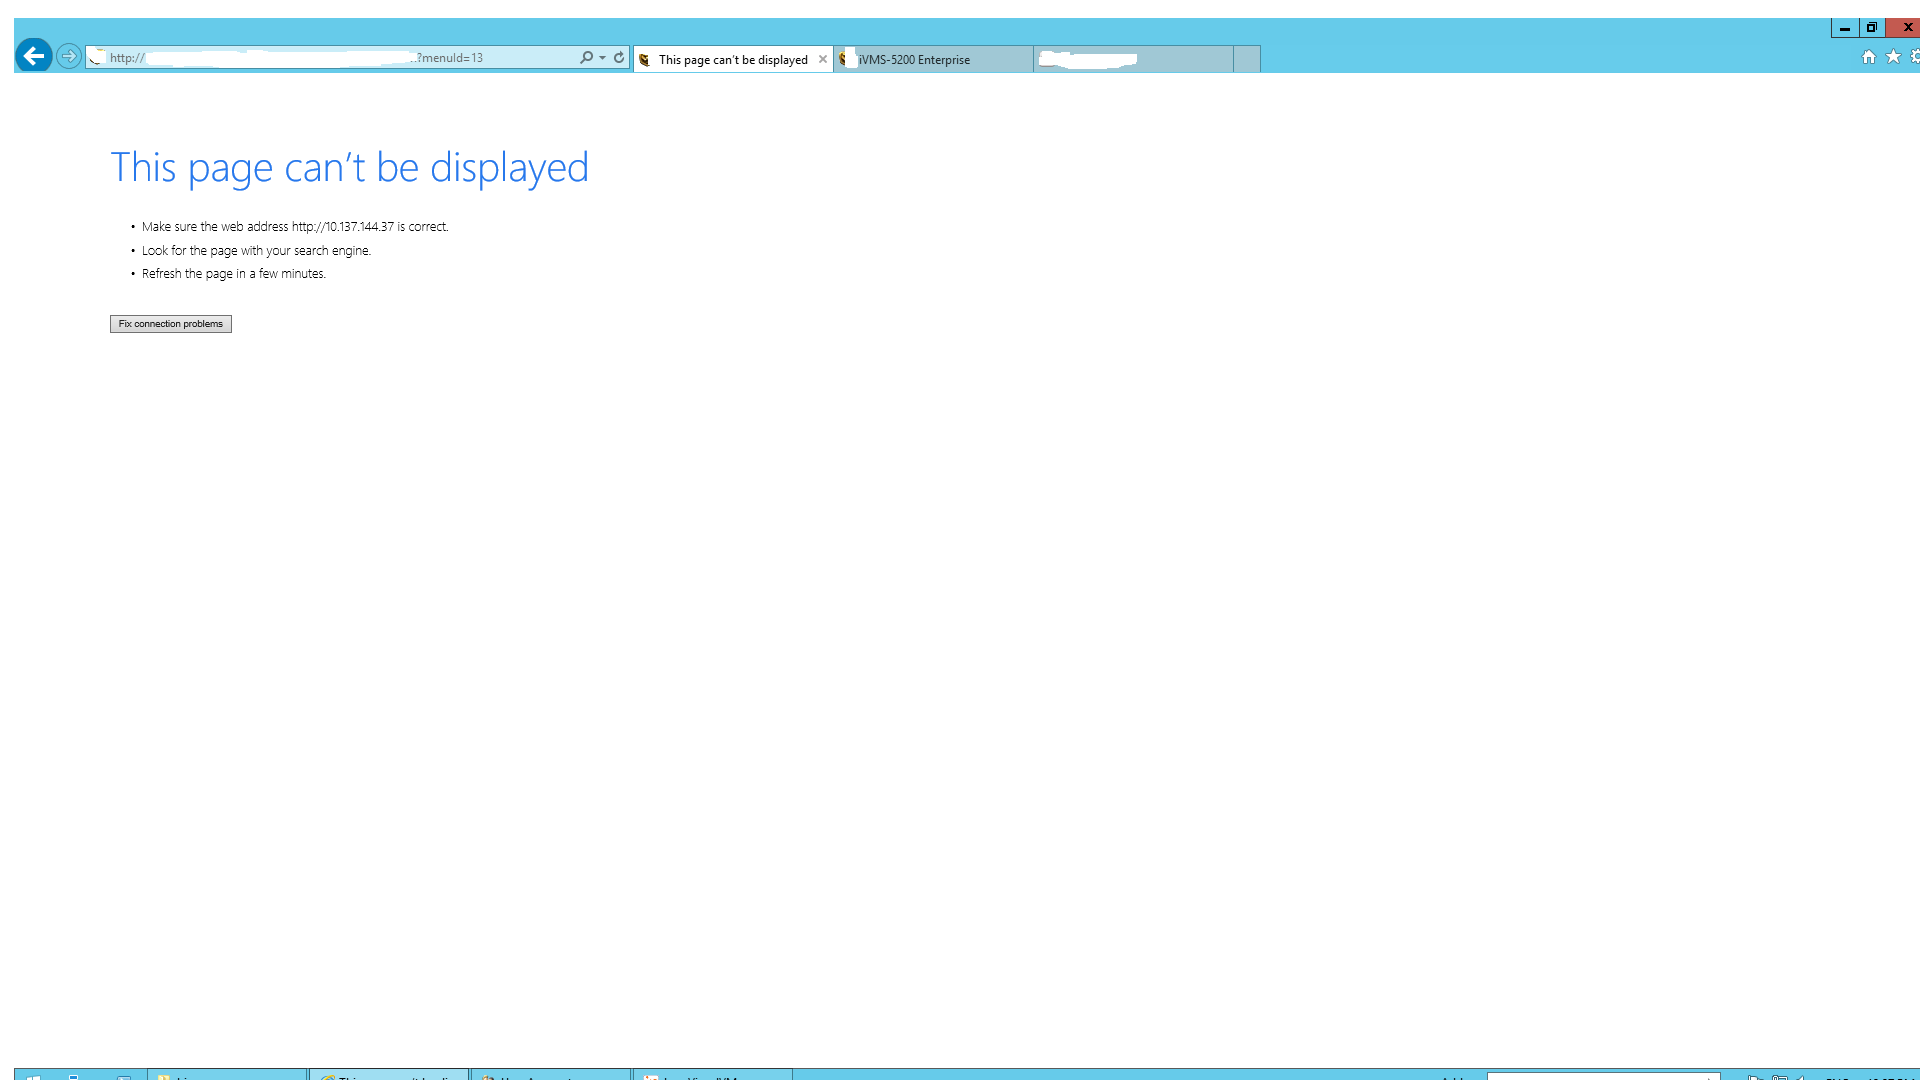Minimize the Internet Explorer window
The width and height of the screenshot is (1920, 1080).
pyautogui.click(x=1844, y=28)
